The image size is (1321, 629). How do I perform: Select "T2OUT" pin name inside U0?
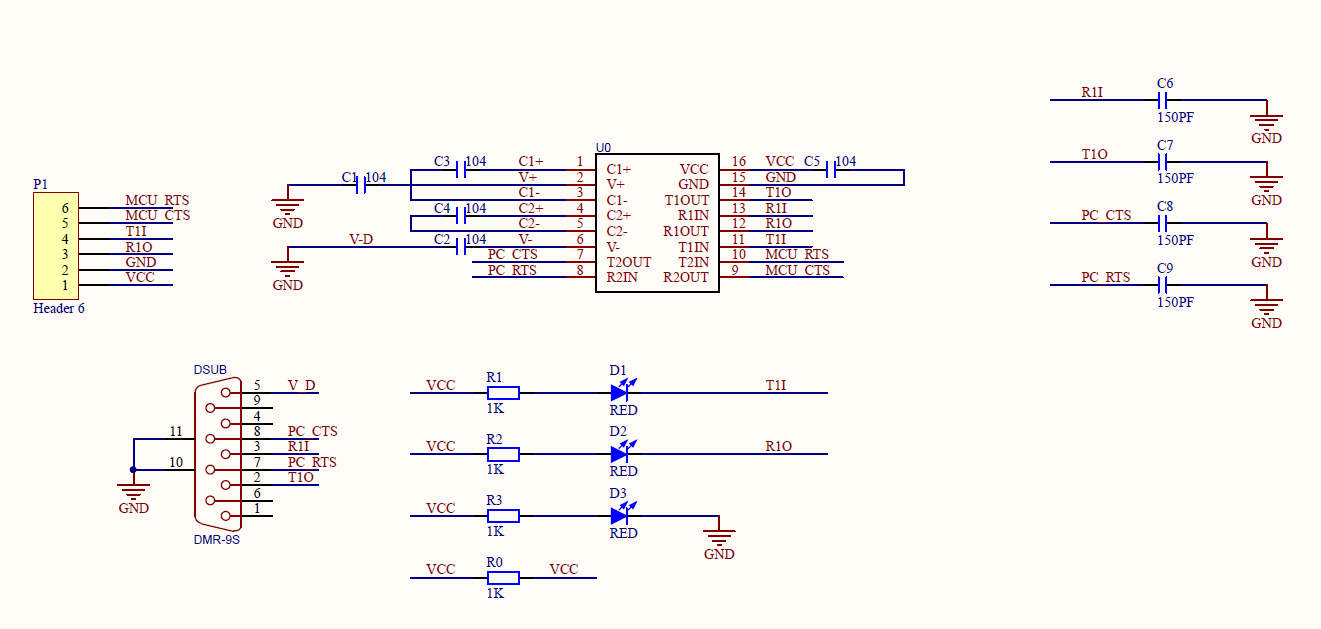point(629,262)
